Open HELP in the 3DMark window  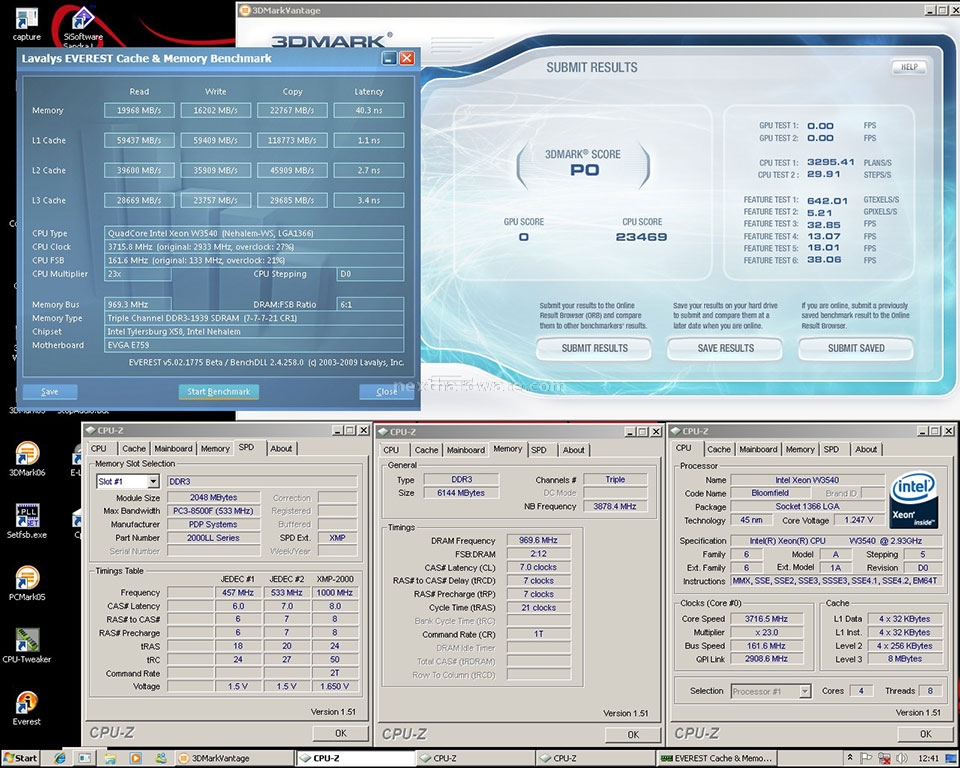click(x=909, y=67)
